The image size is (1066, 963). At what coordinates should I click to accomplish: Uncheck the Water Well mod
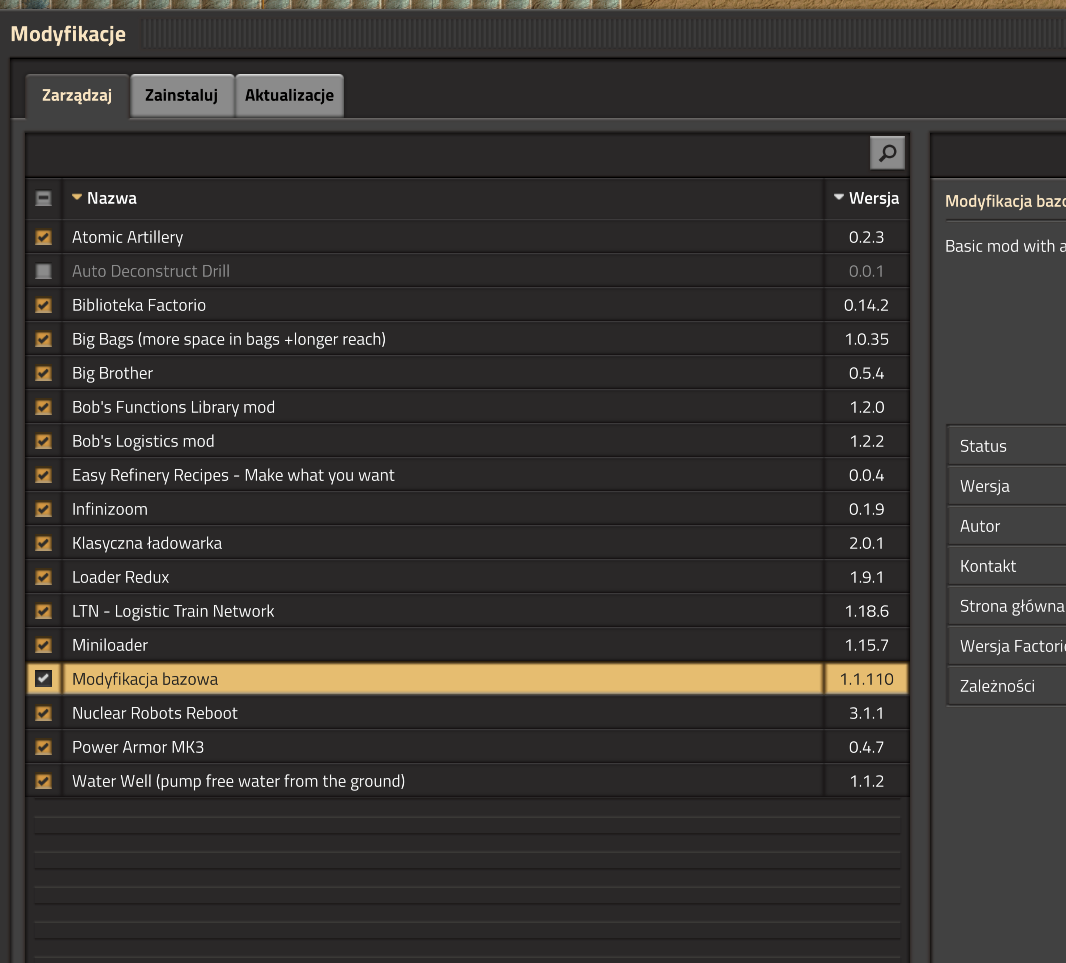point(43,782)
